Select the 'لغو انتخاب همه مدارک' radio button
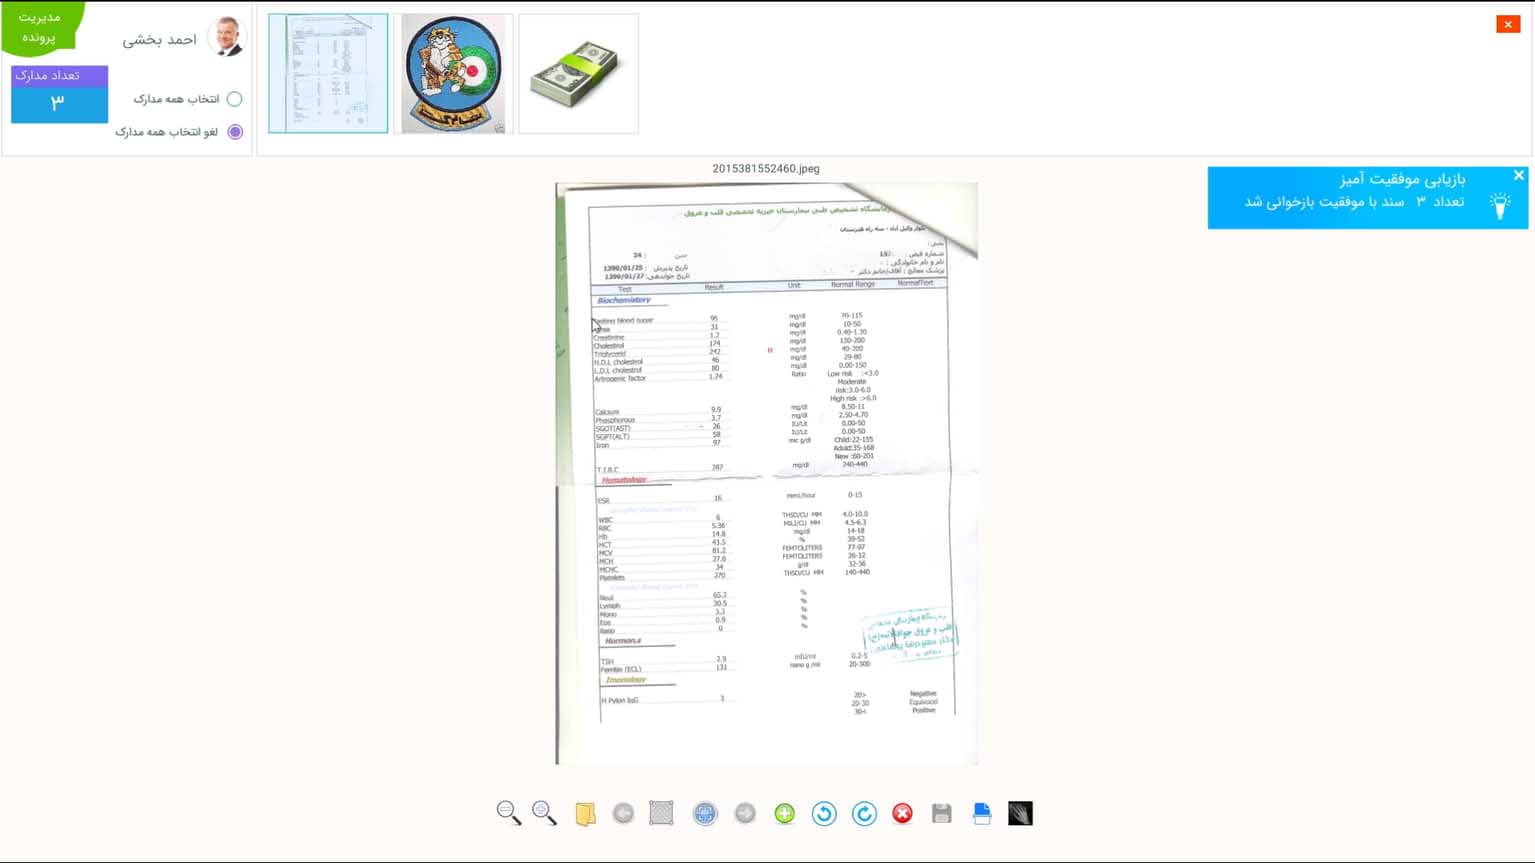1535x863 pixels. 235,132
